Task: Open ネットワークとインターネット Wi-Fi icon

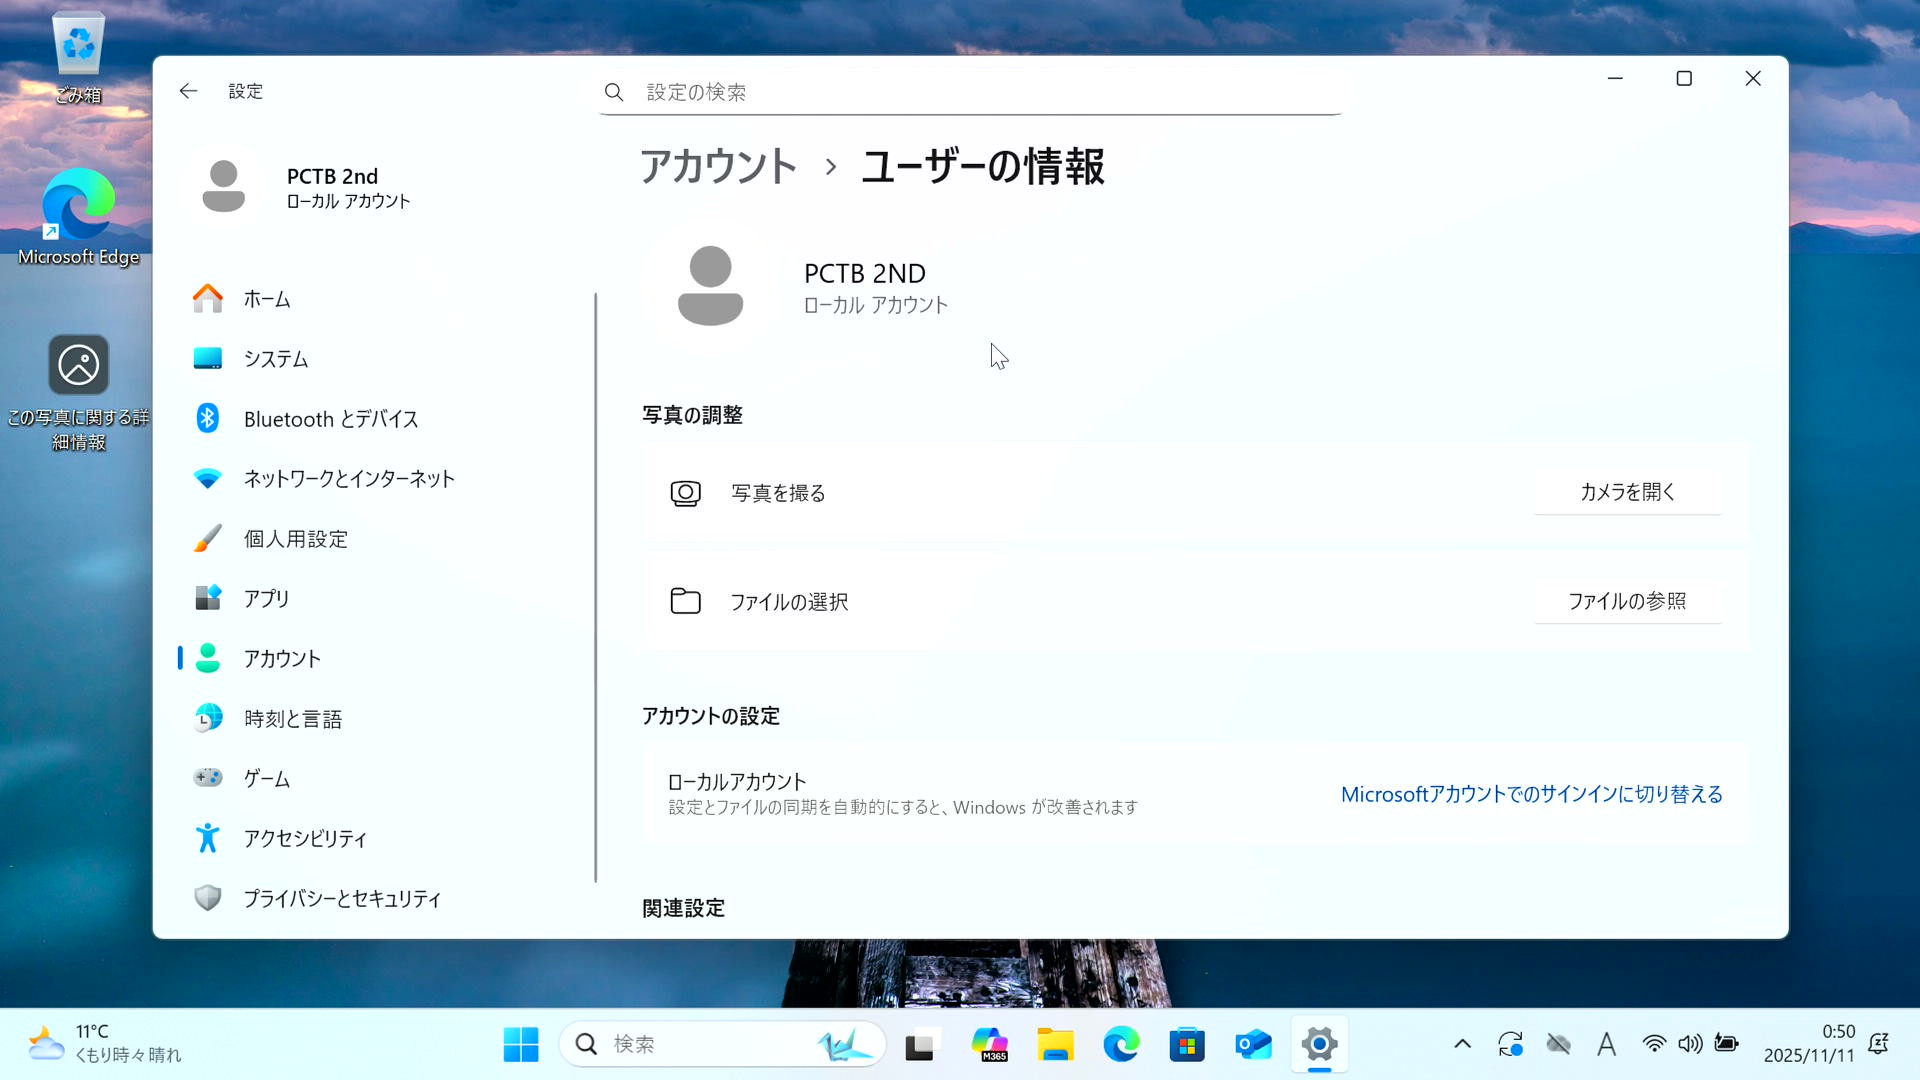Action: point(208,479)
